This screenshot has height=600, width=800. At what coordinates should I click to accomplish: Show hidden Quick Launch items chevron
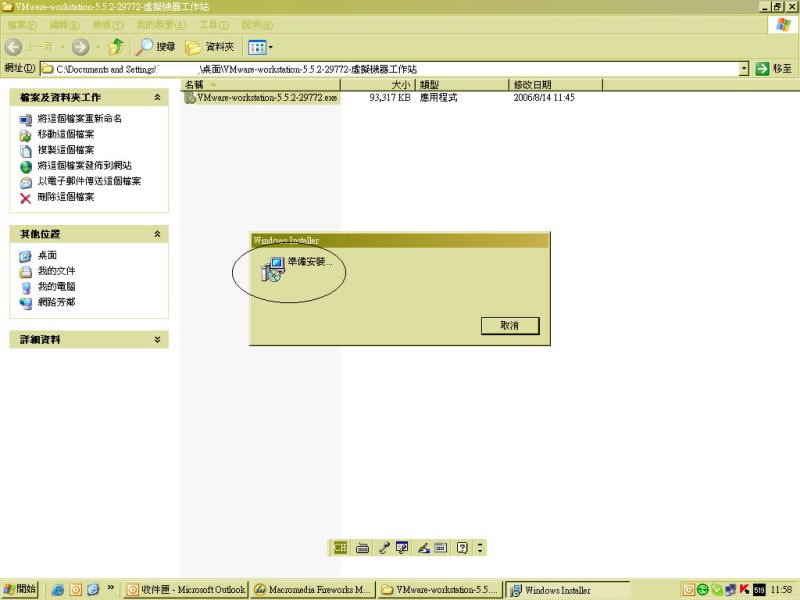110,588
